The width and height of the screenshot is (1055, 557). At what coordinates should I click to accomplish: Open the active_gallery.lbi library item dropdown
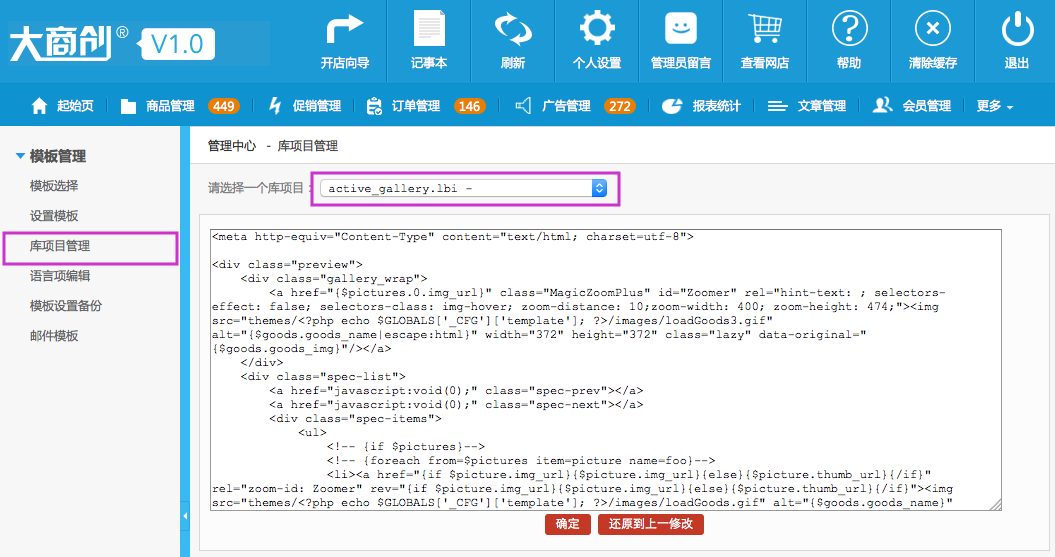(x=464, y=188)
